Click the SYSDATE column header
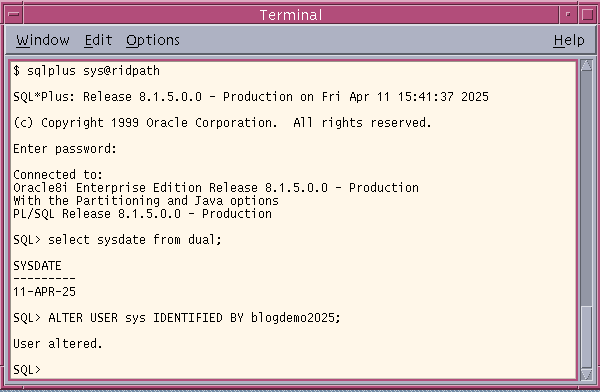Screen dimensions: 600x392 tap(37, 266)
